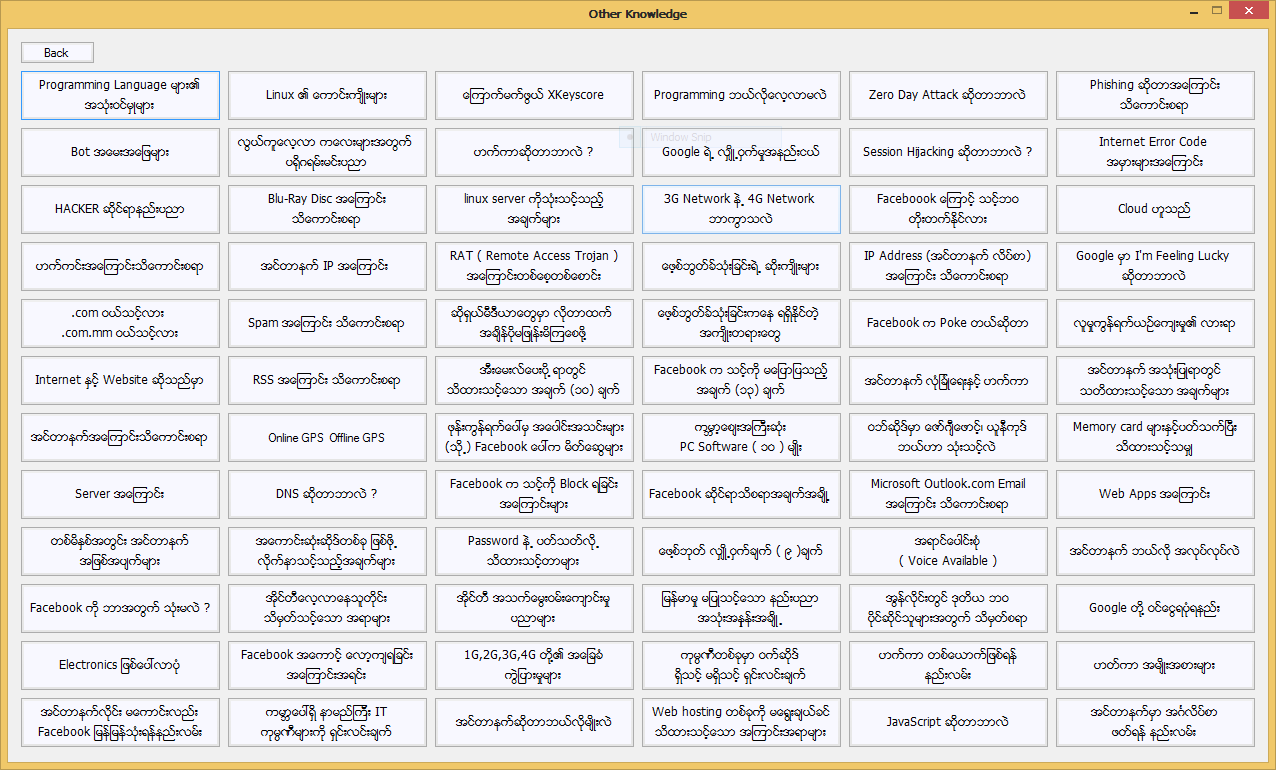The image size is (1276, 770).
Task: Select the Session Hijacking lesson
Action: [x=948, y=152]
